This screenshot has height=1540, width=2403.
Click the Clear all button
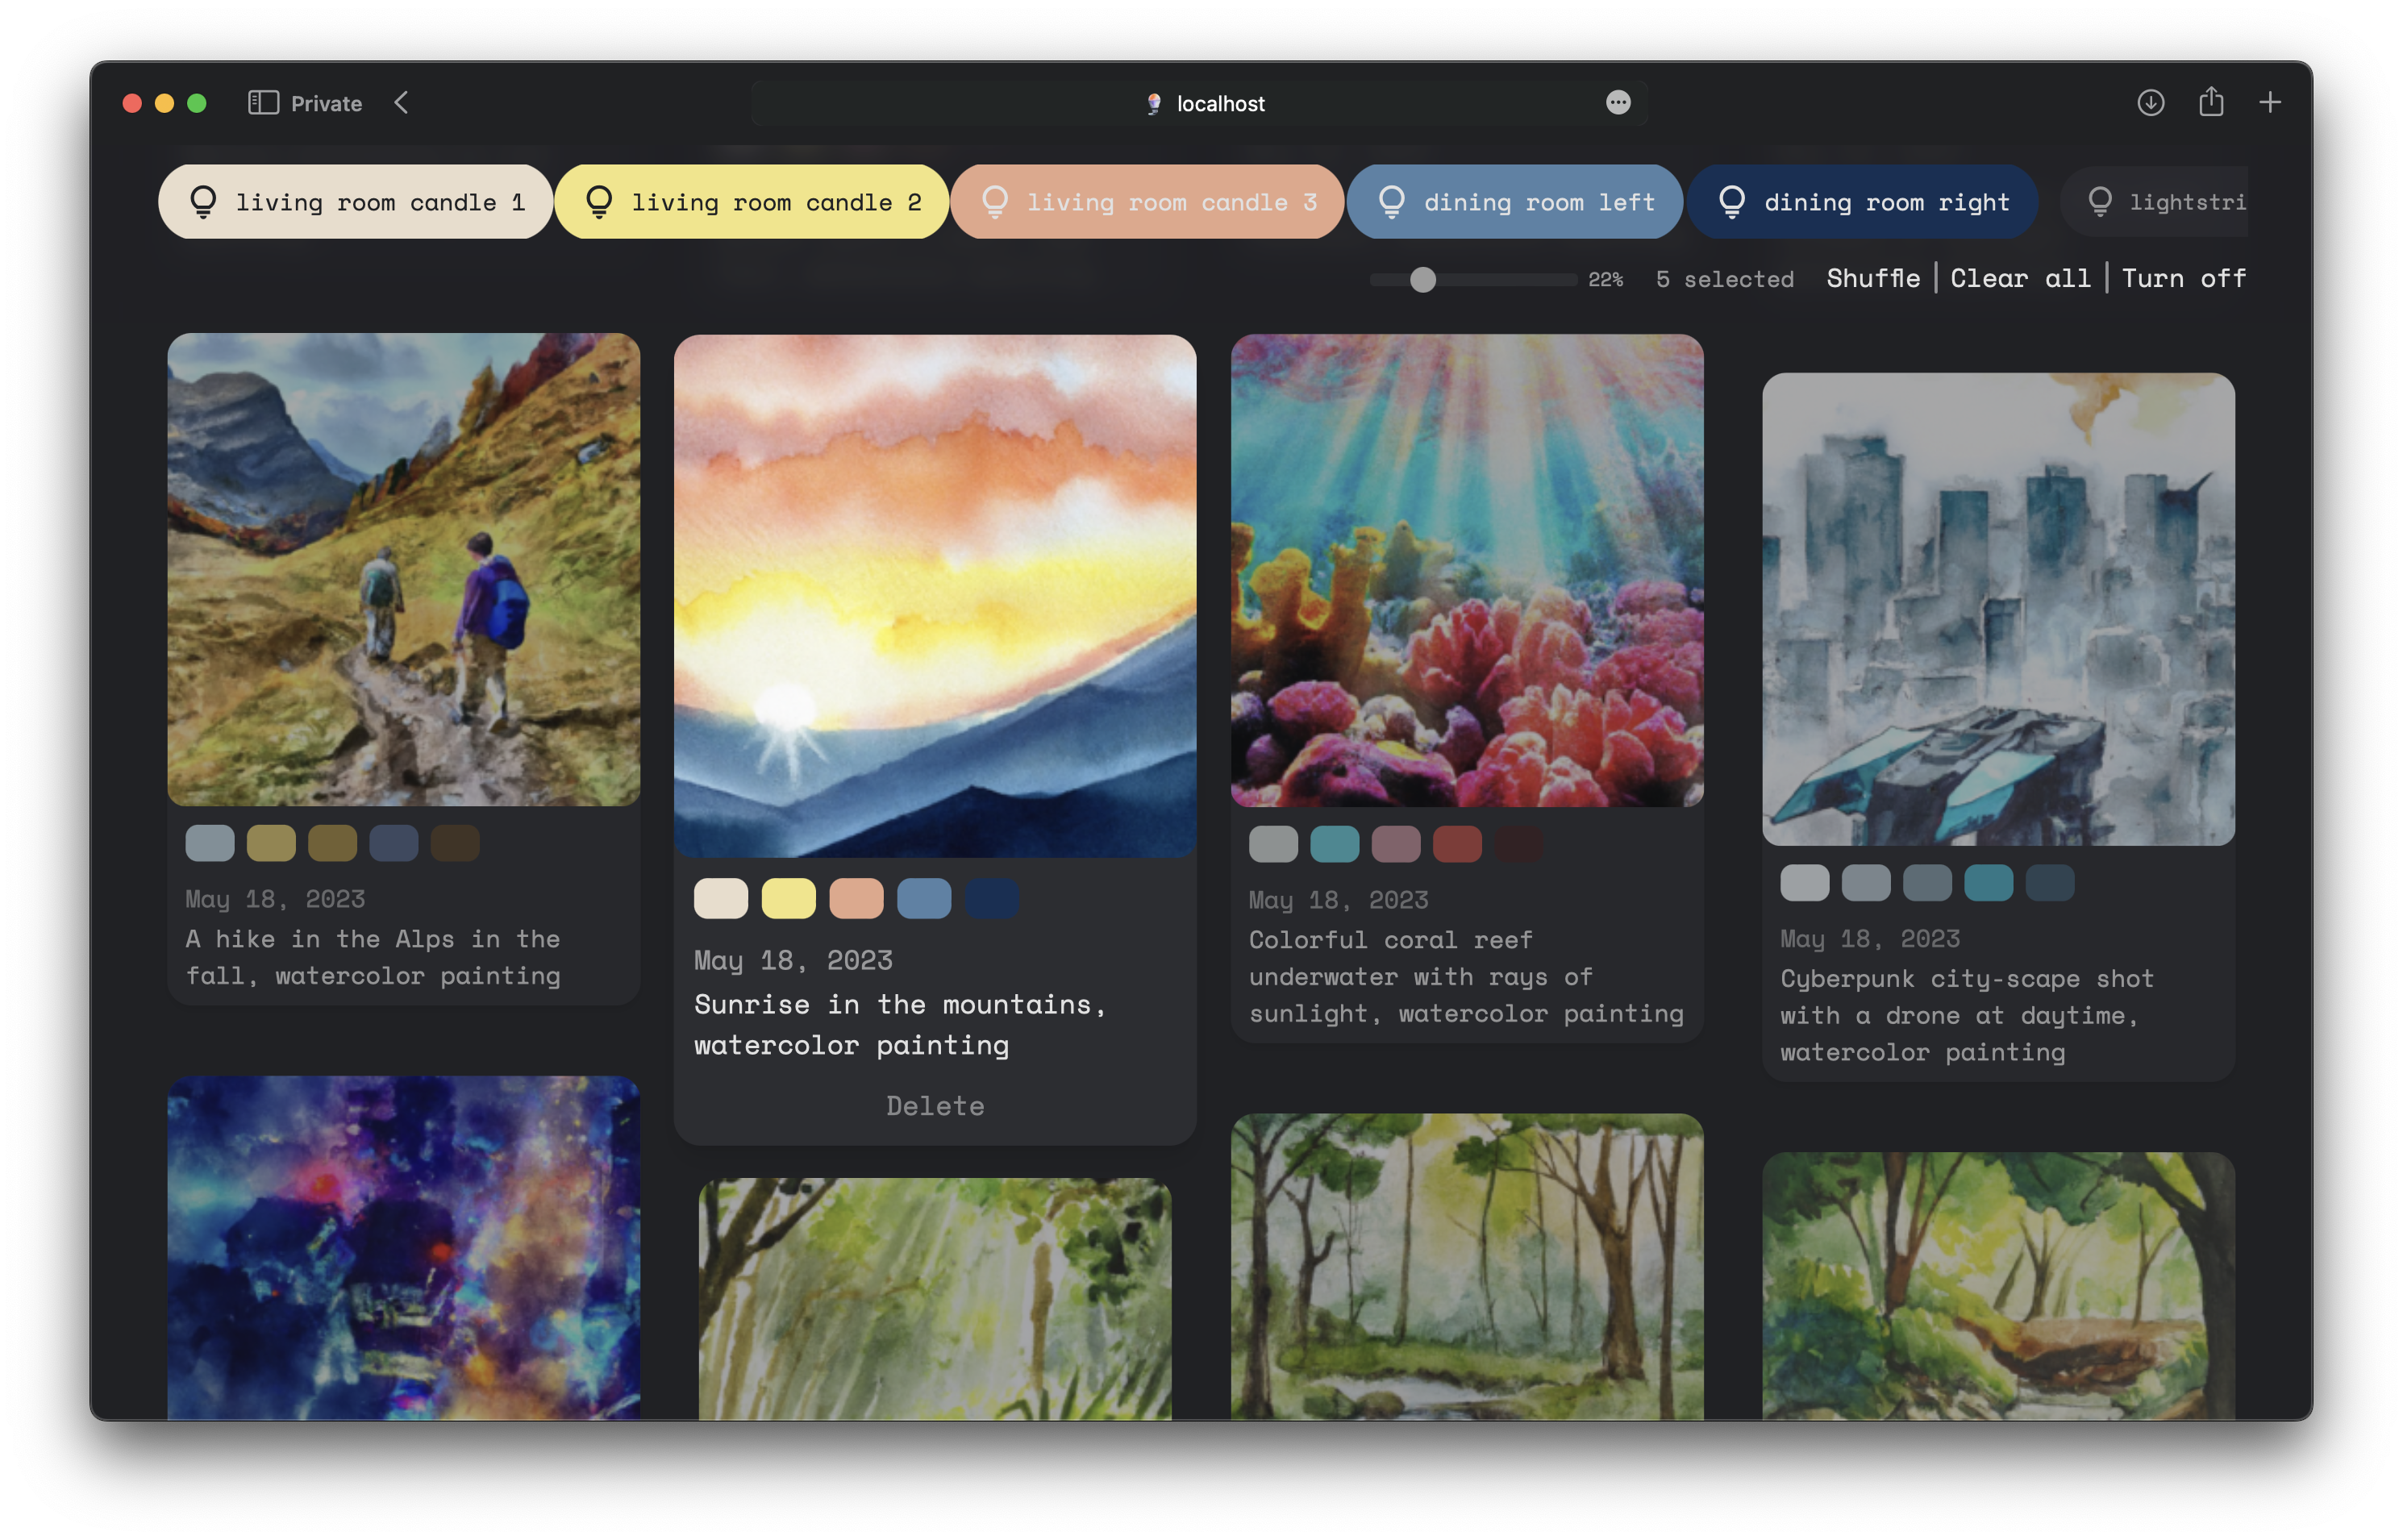(x=2020, y=278)
